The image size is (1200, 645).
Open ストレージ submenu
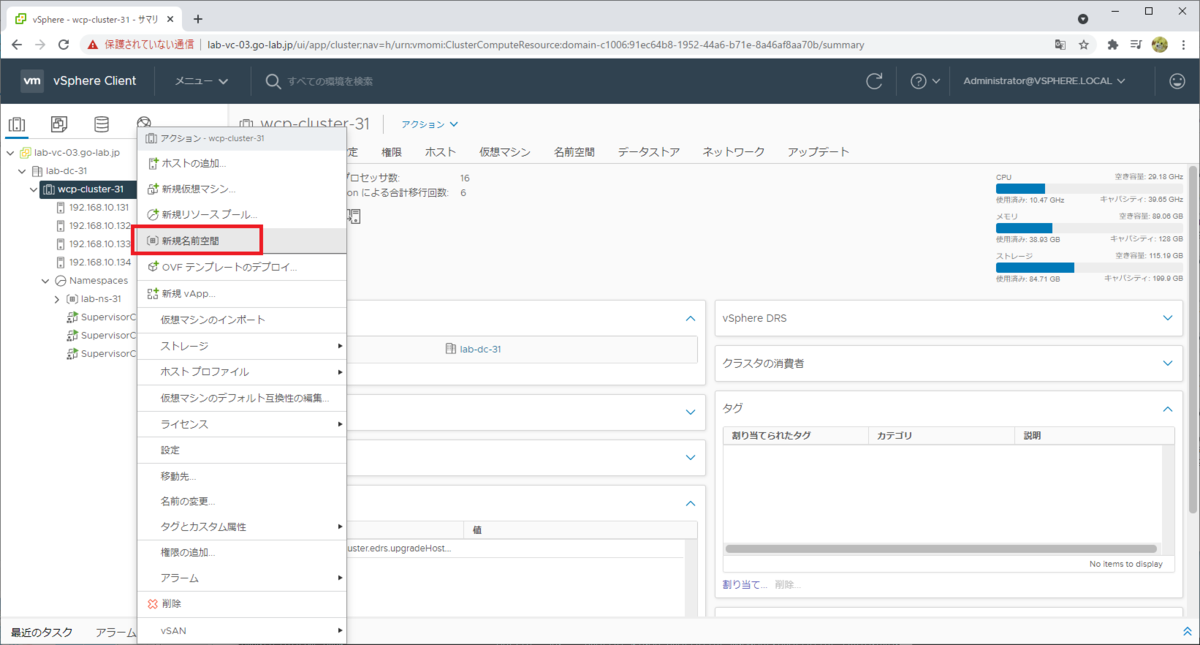point(241,346)
